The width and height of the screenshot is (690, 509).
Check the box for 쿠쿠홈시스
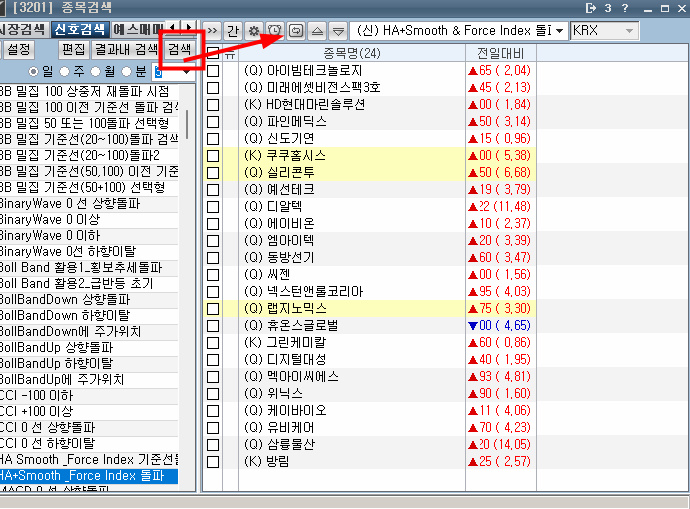coord(213,156)
